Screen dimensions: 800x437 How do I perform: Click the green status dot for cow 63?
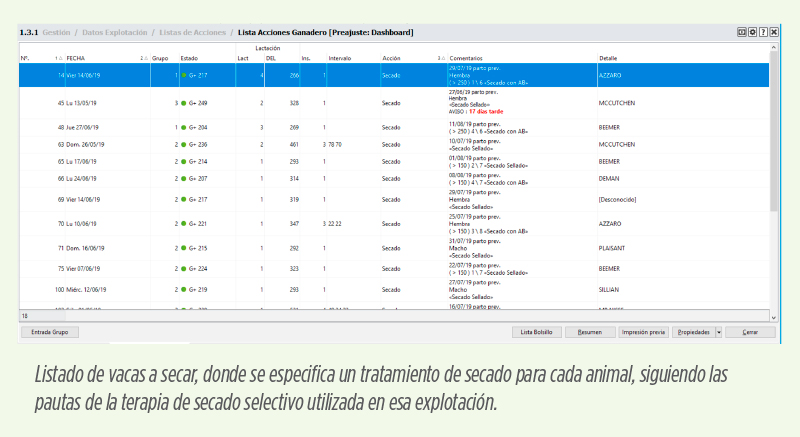[x=184, y=145]
